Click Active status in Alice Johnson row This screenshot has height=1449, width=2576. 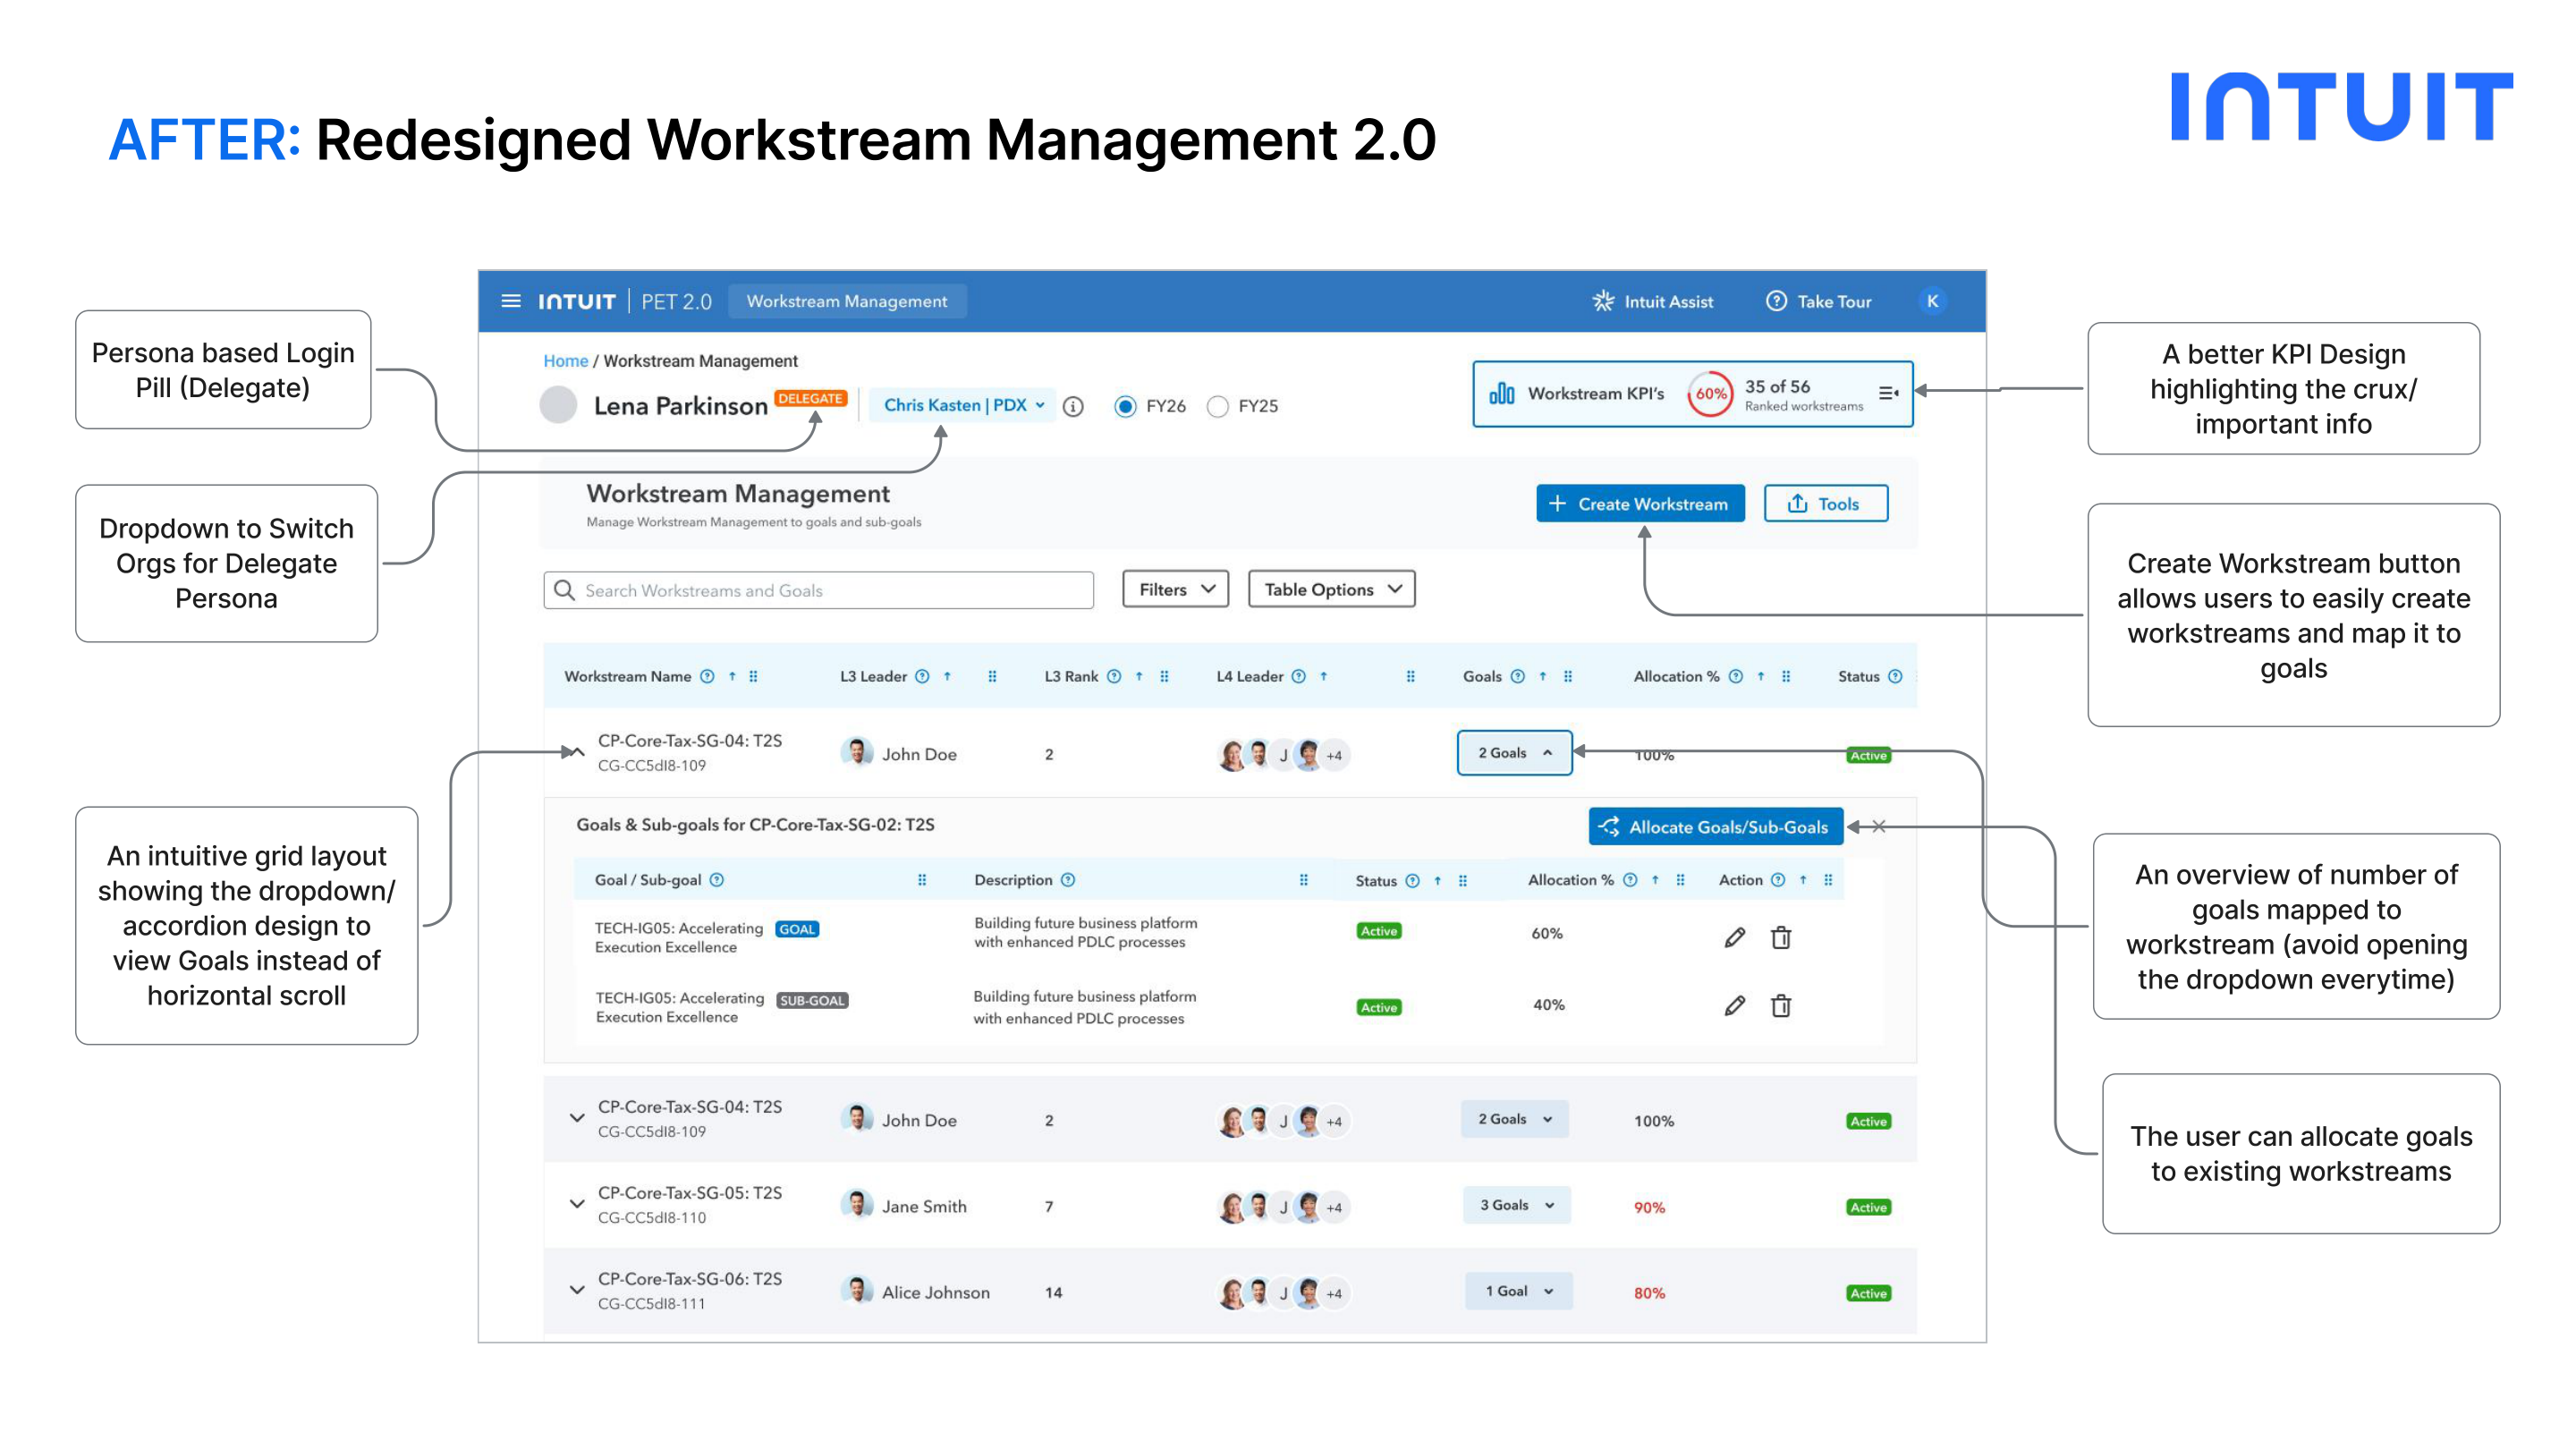(1868, 1293)
